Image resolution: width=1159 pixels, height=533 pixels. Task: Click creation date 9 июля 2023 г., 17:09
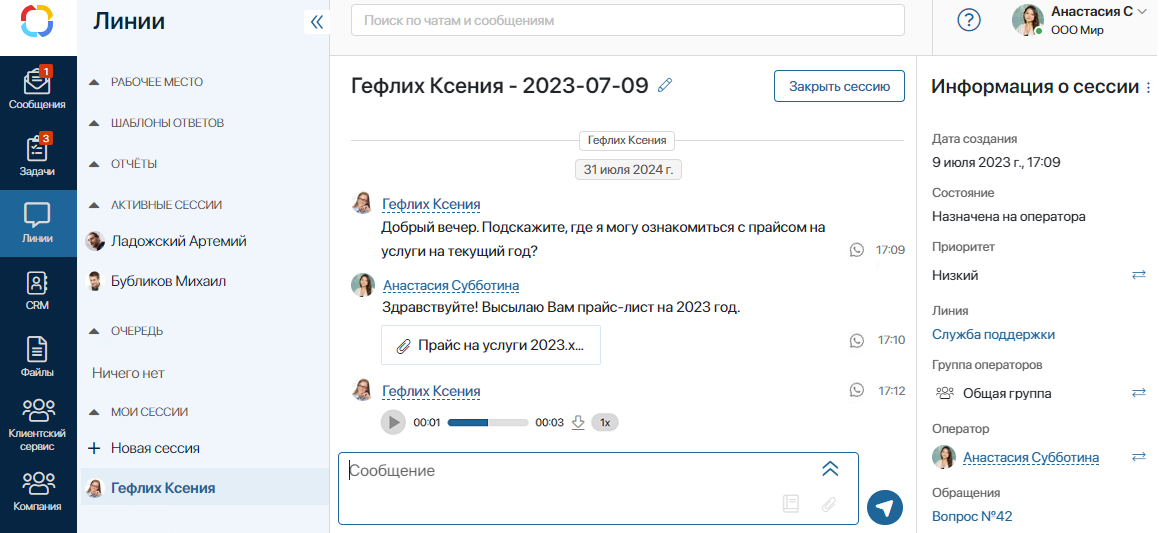[x=996, y=162]
